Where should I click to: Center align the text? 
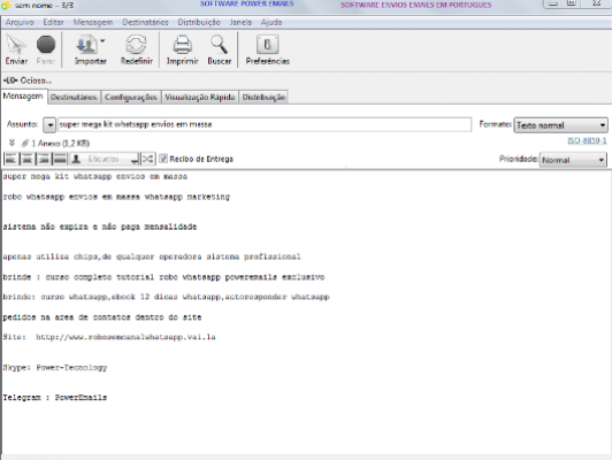coord(27,159)
